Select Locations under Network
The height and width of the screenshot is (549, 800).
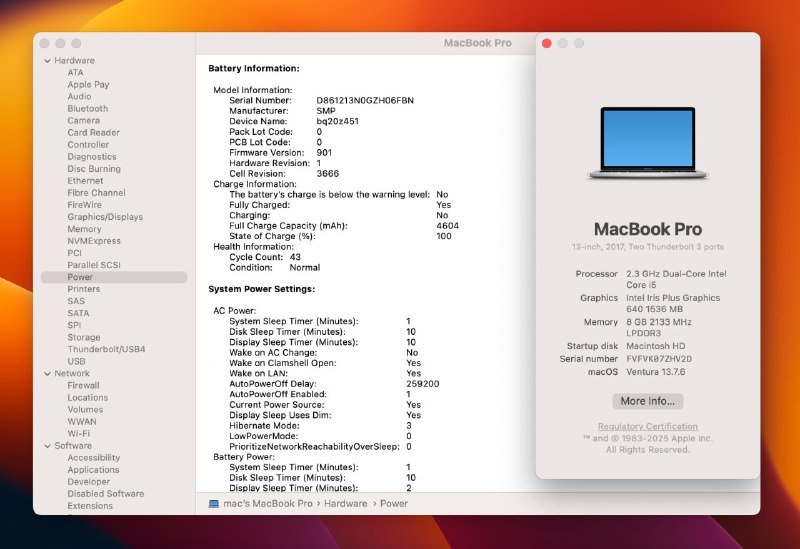[x=88, y=397]
